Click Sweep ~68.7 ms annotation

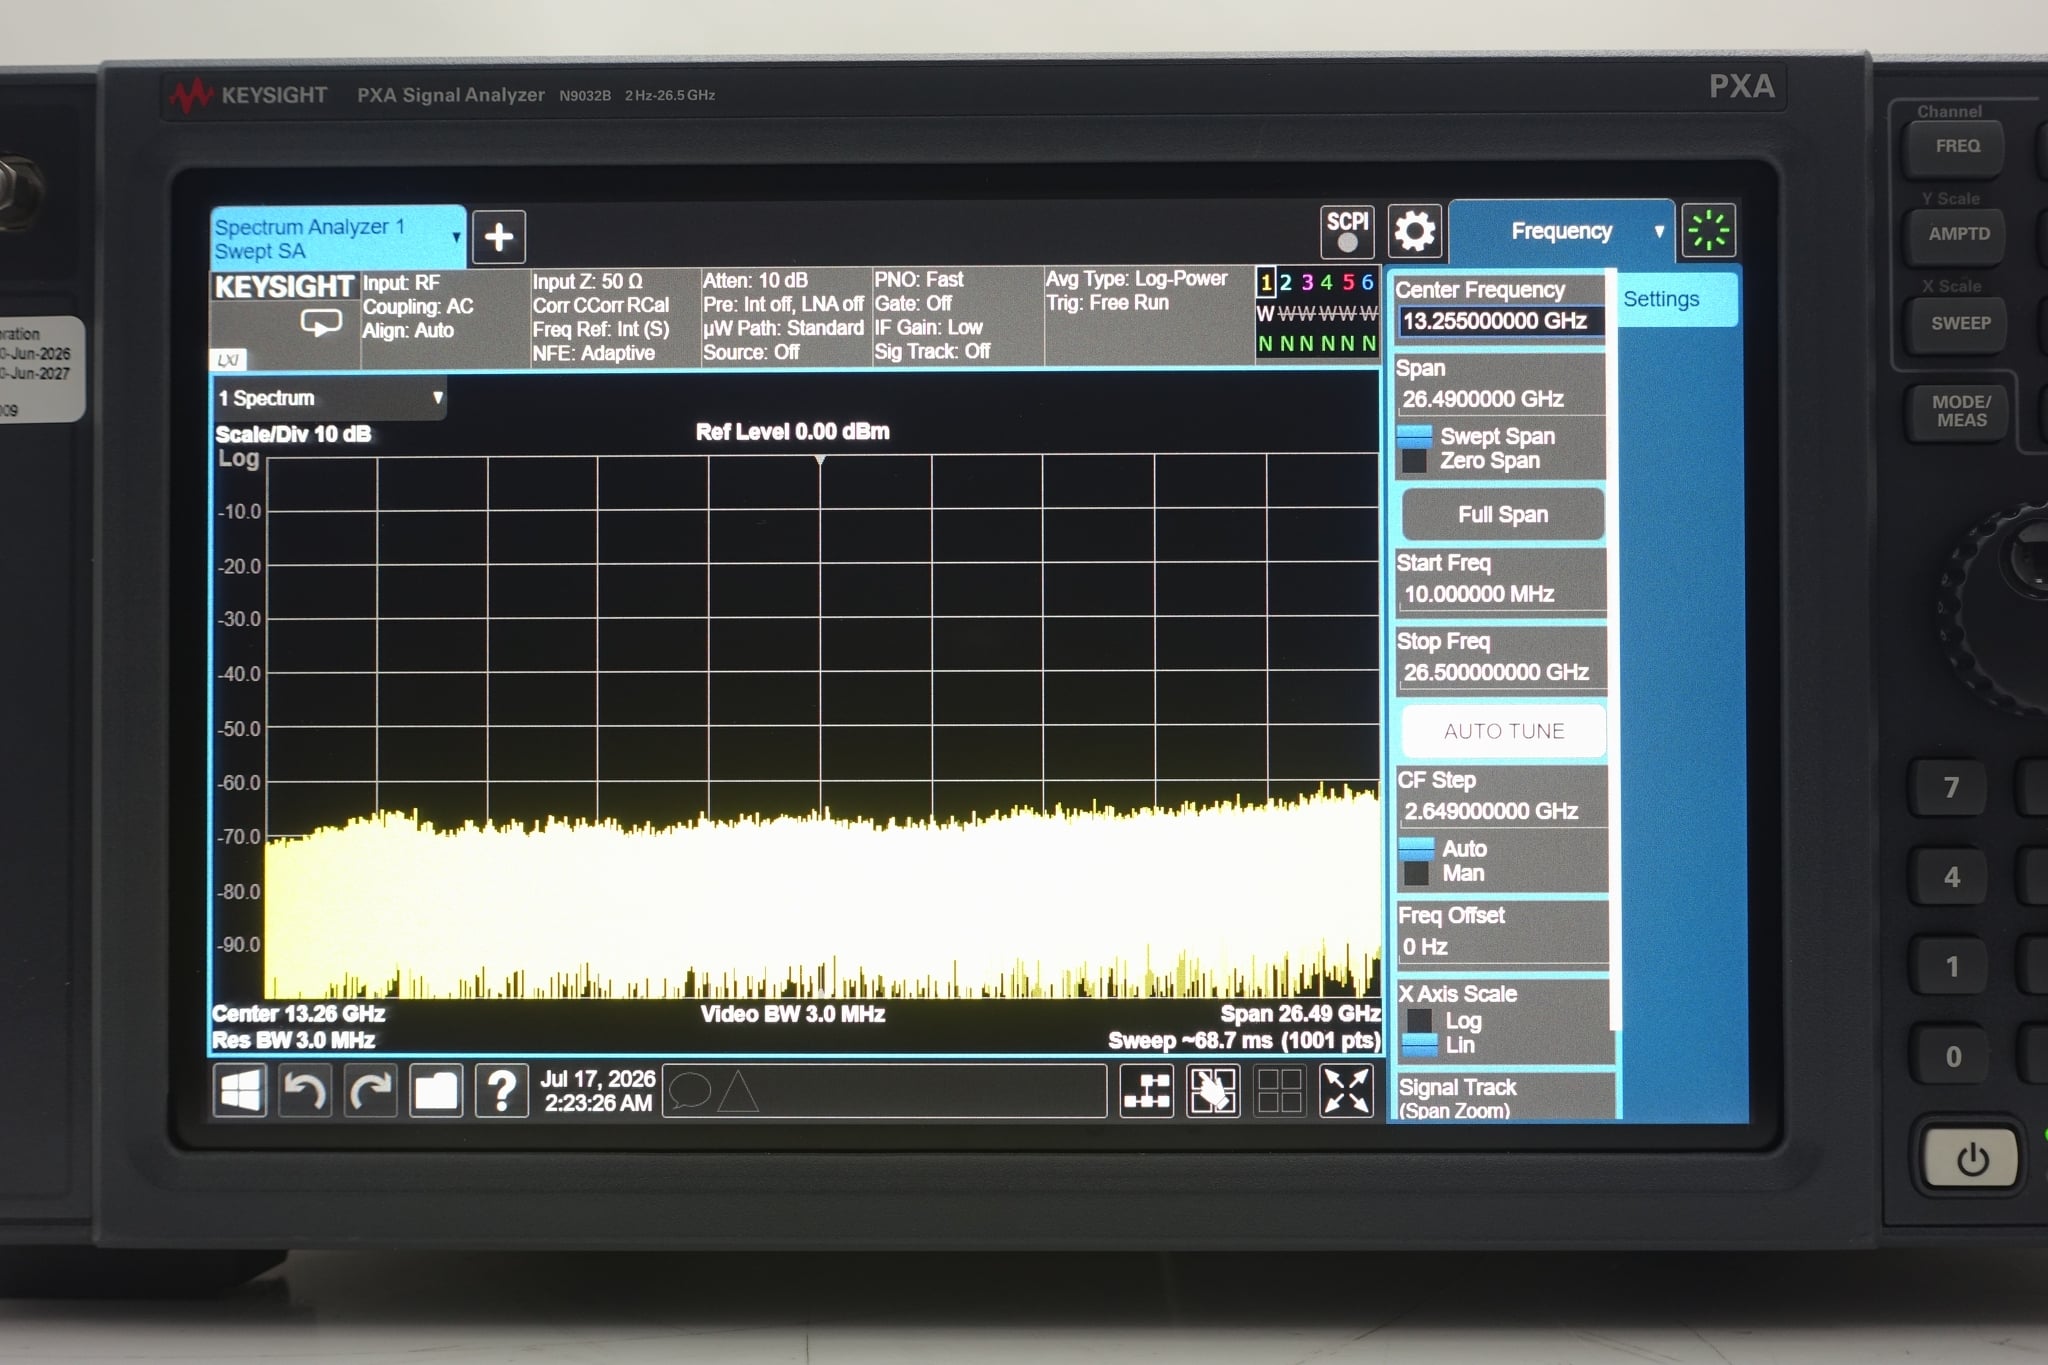(1243, 1040)
